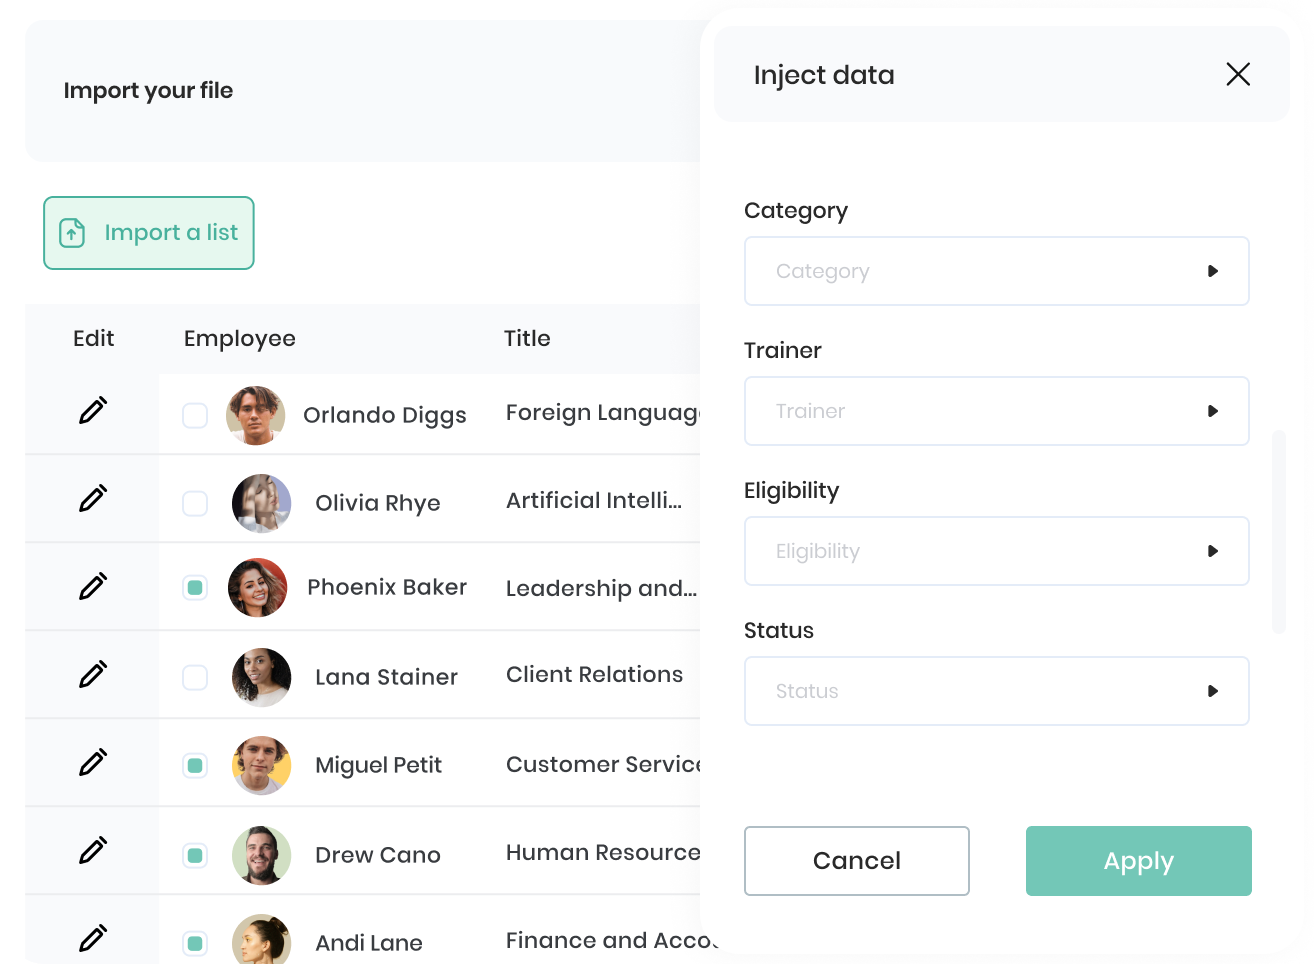
Task: Uncheck the Phoenix Baker checkbox
Action: tap(195, 587)
